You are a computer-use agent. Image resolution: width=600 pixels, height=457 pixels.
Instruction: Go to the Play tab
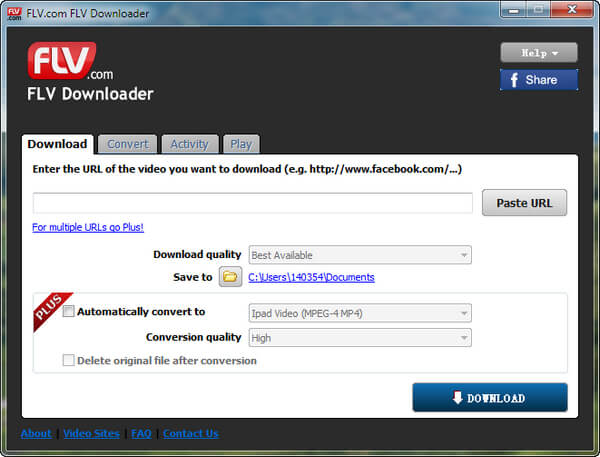coord(241,144)
